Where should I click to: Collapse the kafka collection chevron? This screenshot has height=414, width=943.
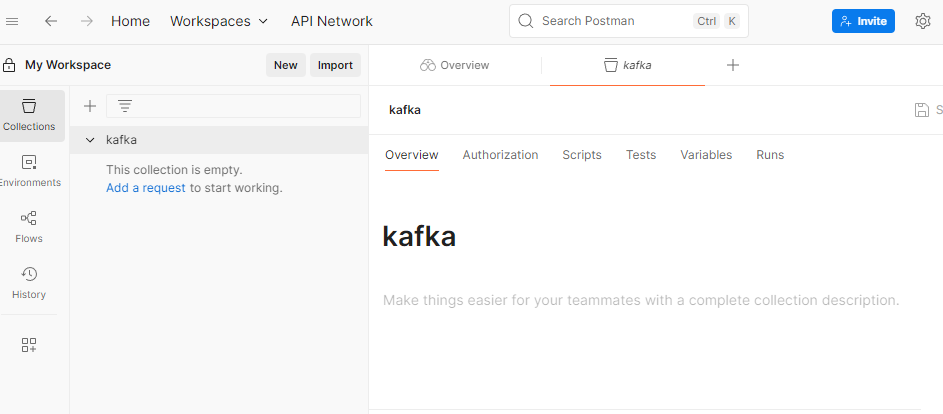pos(90,140)
